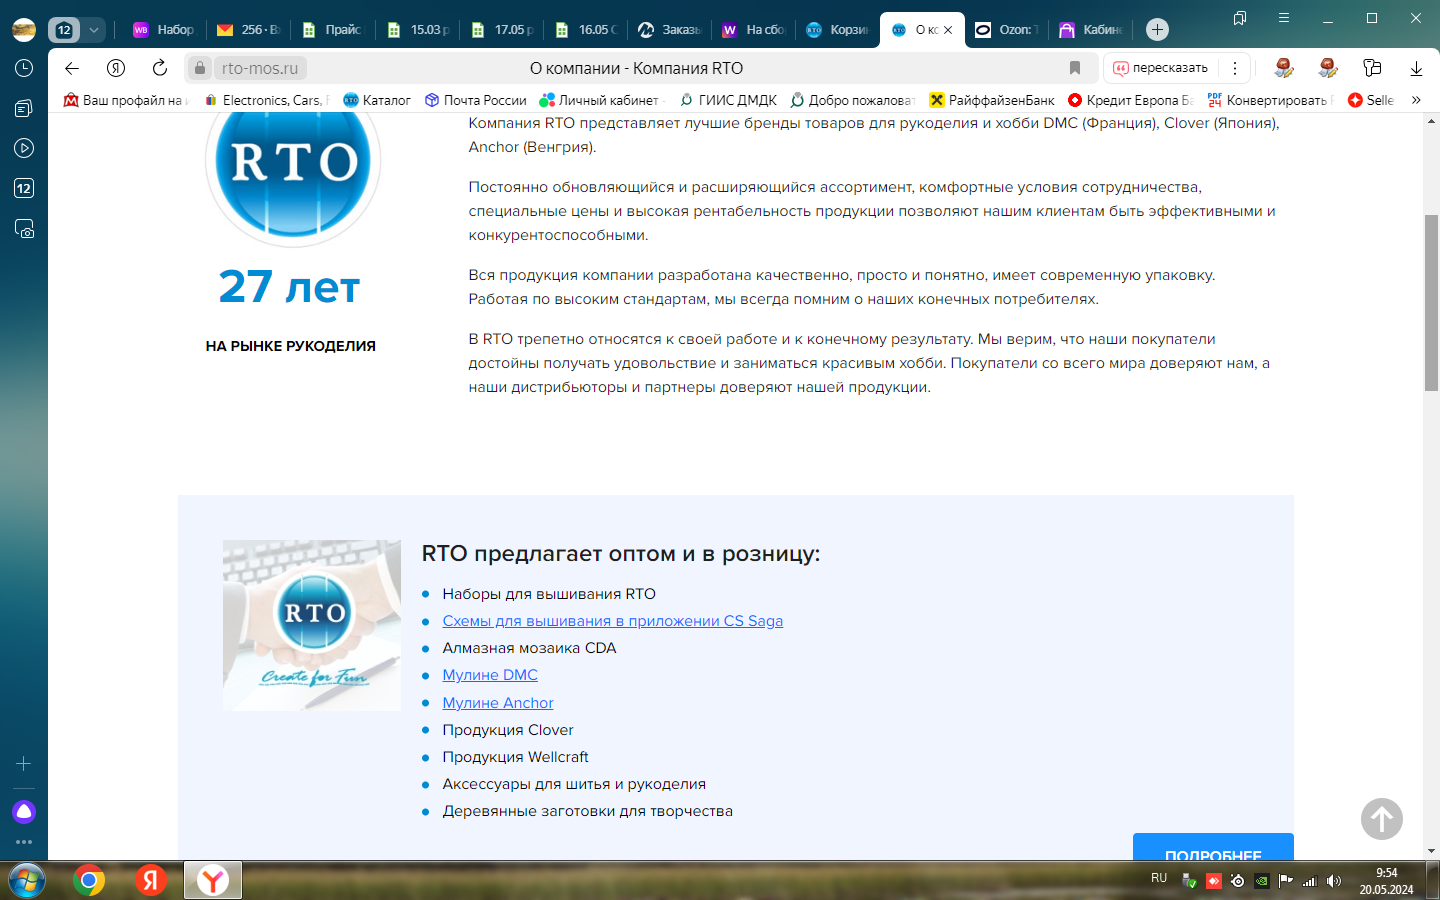Open ГИИС ДМДК bookmark

pos(728,100)
